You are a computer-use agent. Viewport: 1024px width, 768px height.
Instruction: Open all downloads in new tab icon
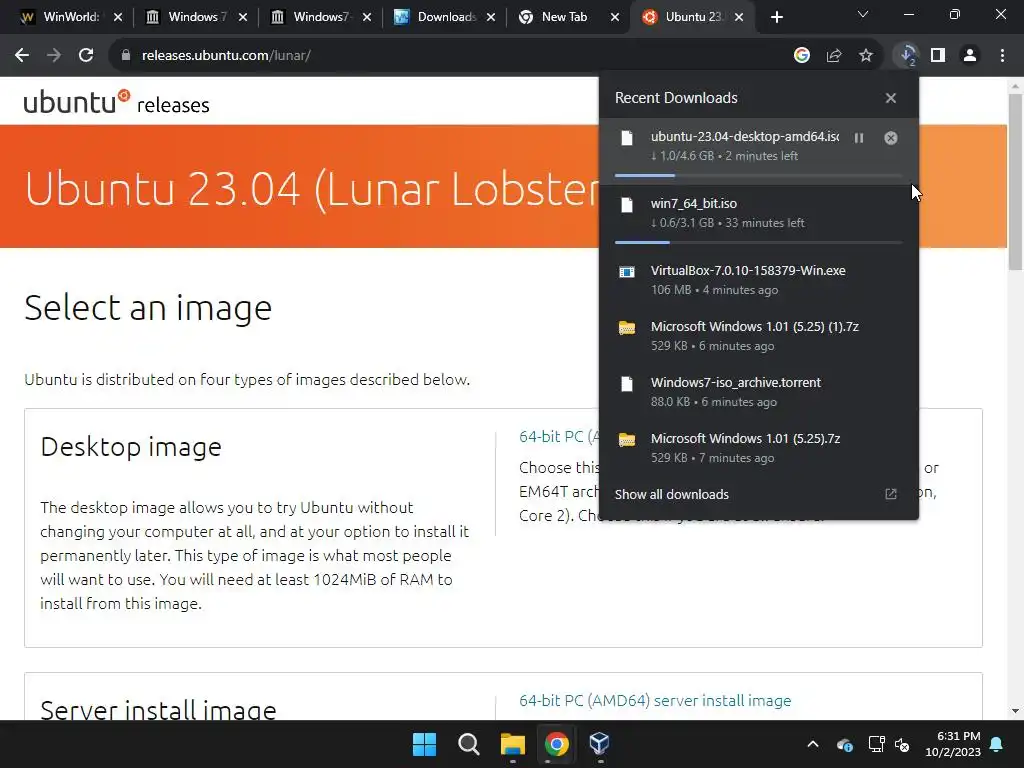[x=891, y=494]
